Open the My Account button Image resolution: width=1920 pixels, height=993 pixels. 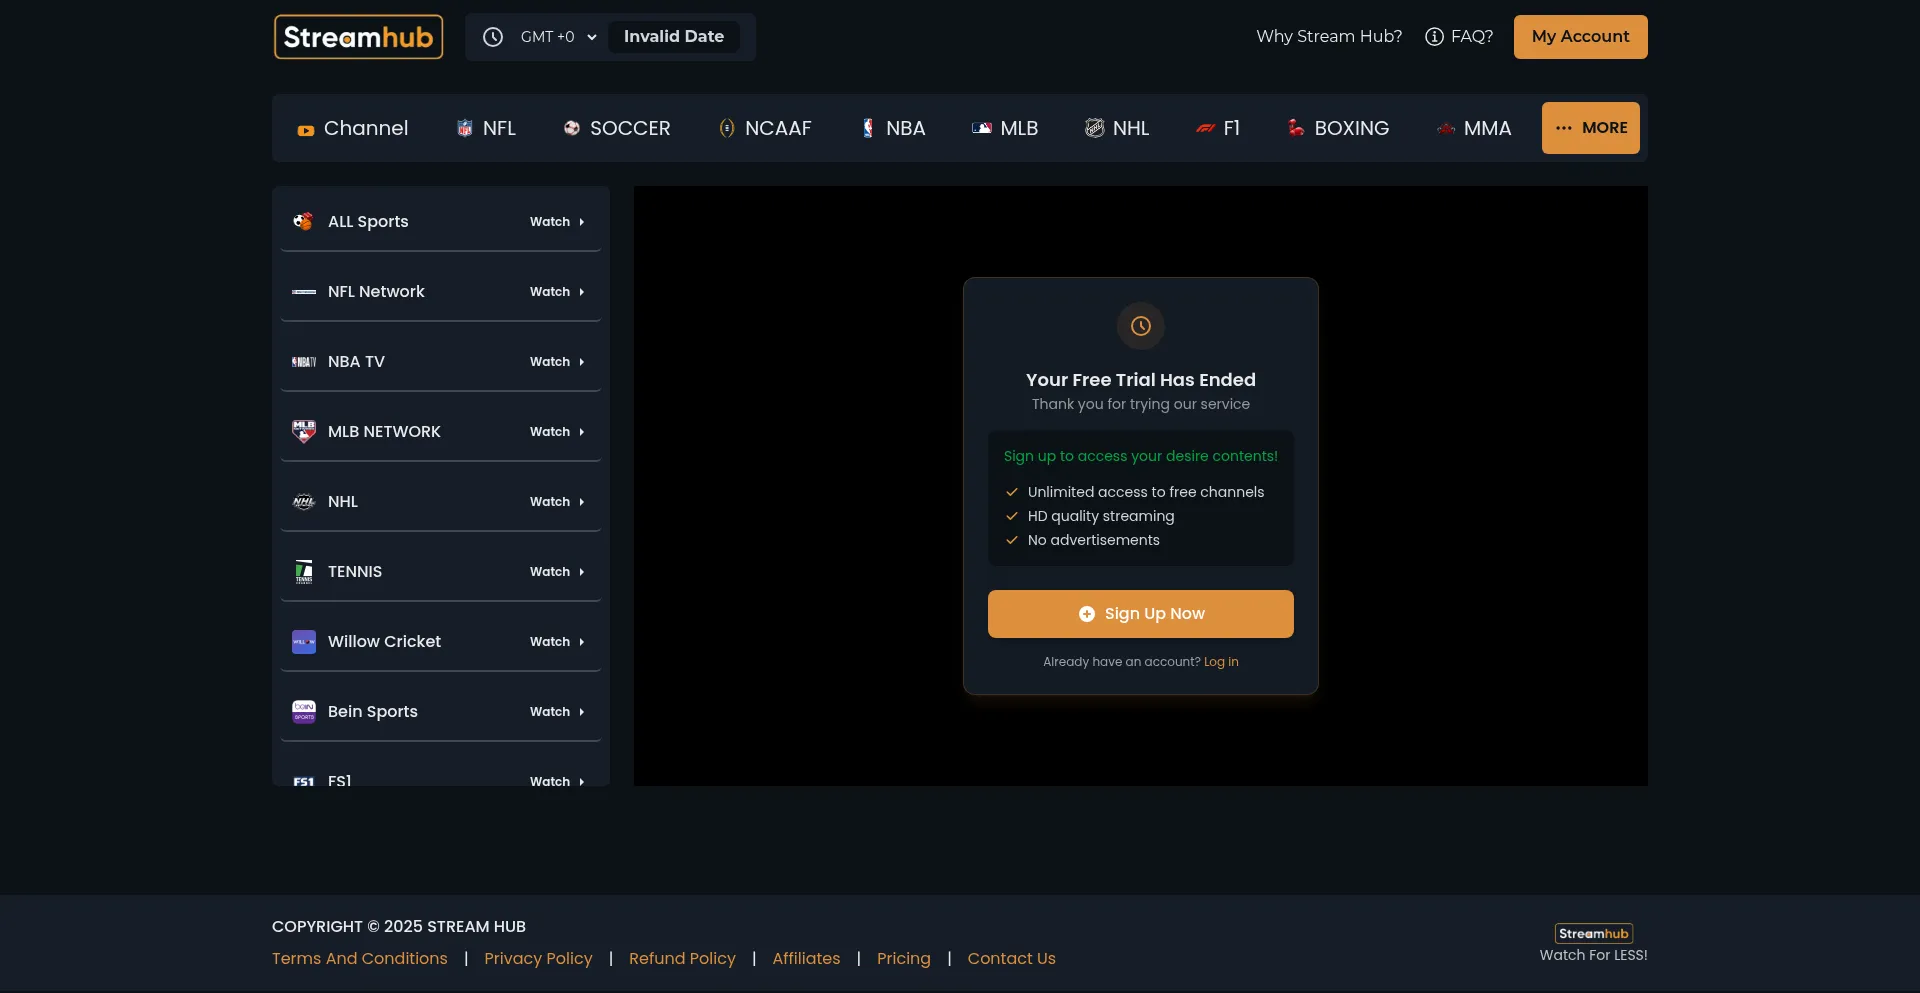point(1580,37)
